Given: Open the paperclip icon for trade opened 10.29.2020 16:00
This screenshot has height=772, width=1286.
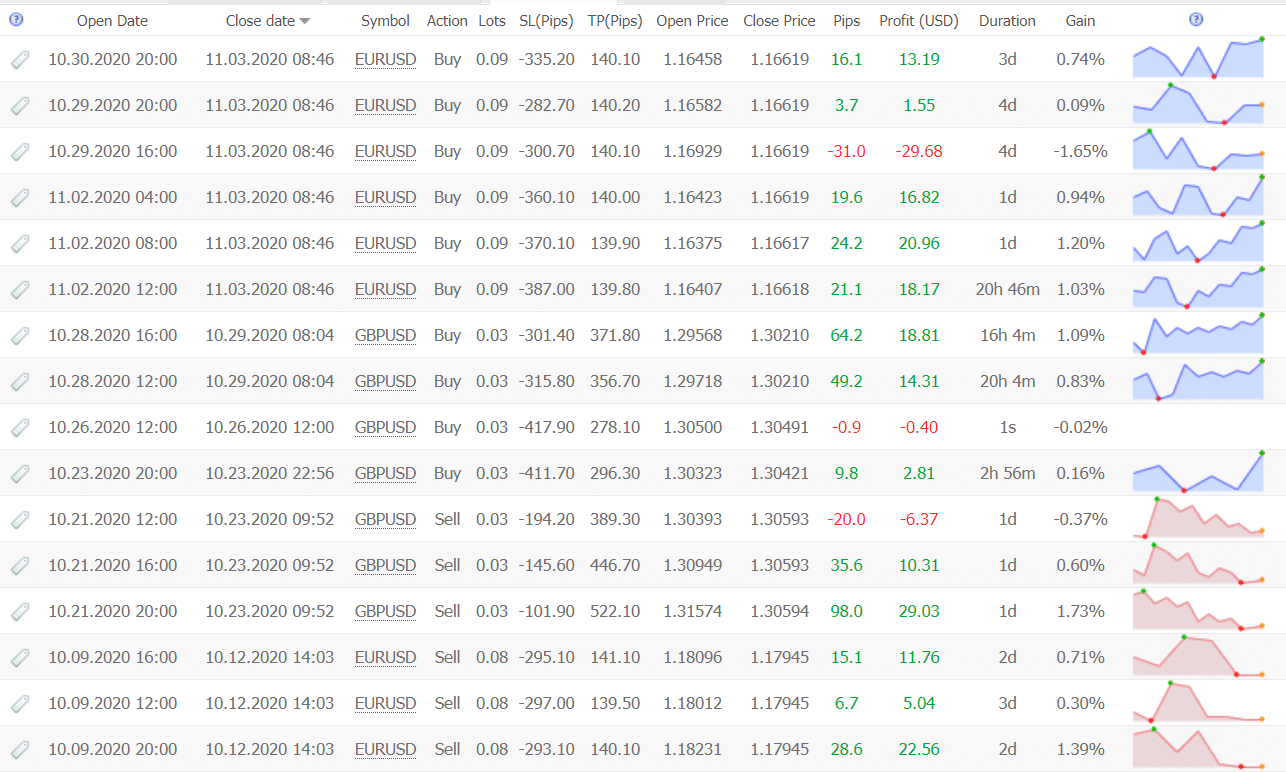Looking at the screenshot, I should pos(20,152).
